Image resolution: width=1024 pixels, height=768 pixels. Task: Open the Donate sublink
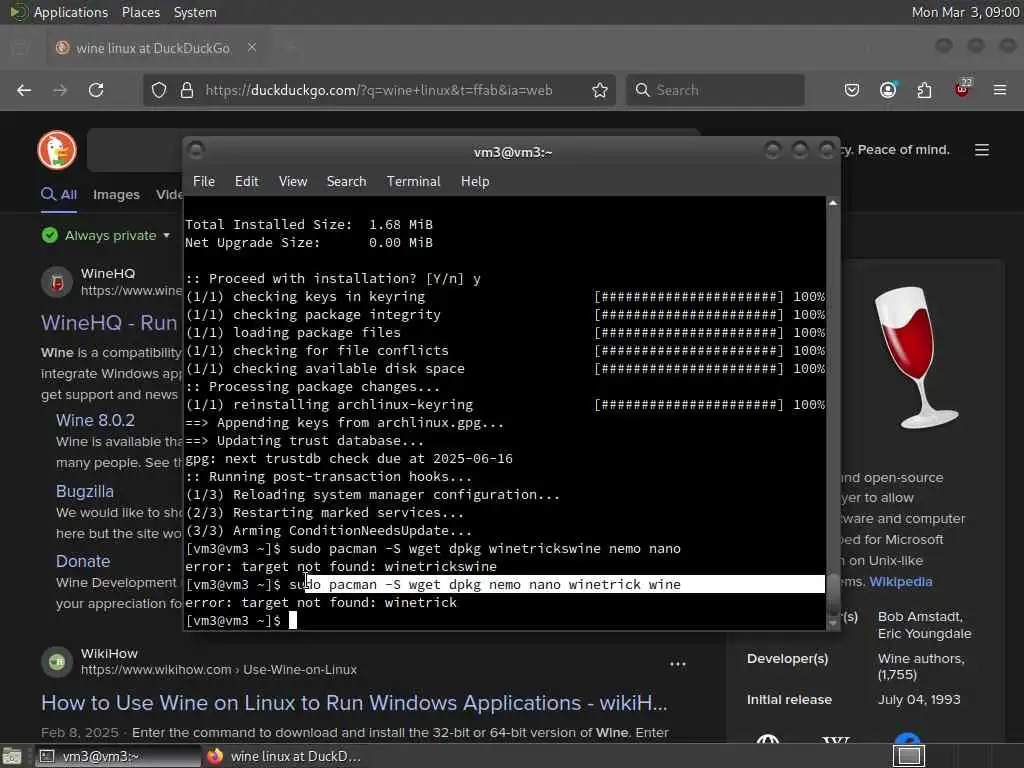tap(83, 561)
